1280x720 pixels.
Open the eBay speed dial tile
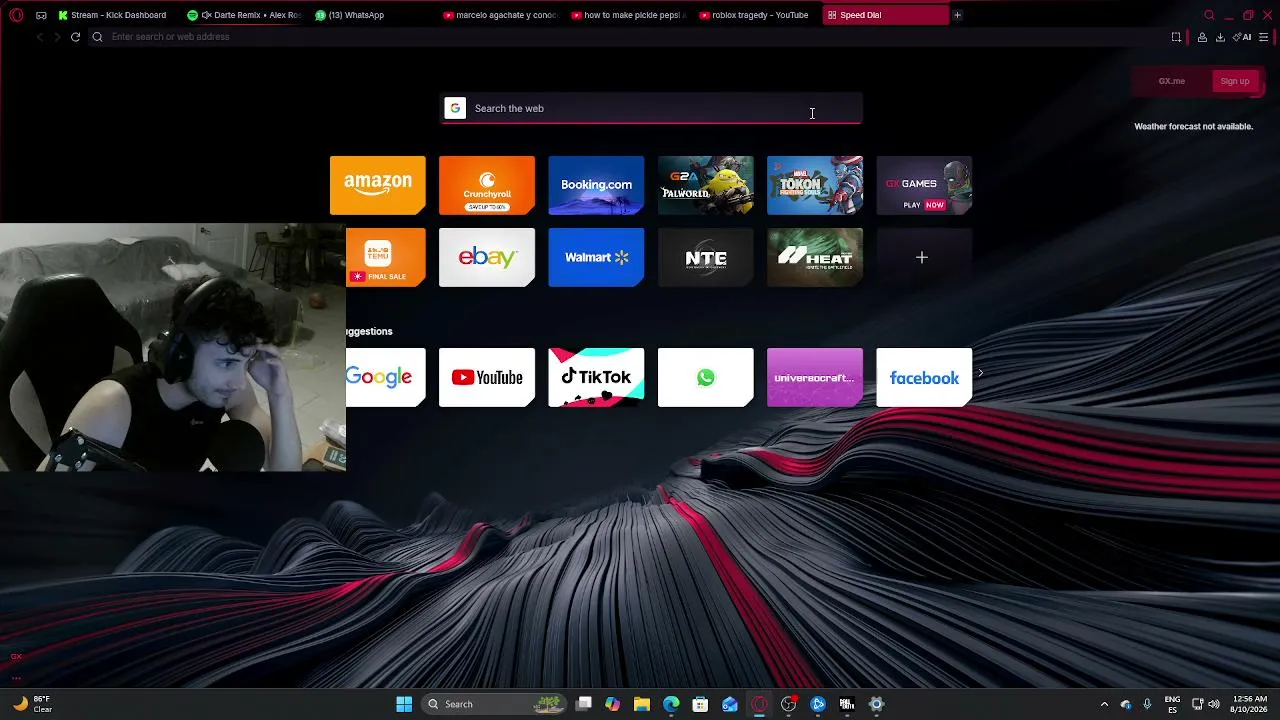pyautogui.click(x=487, y=257)
